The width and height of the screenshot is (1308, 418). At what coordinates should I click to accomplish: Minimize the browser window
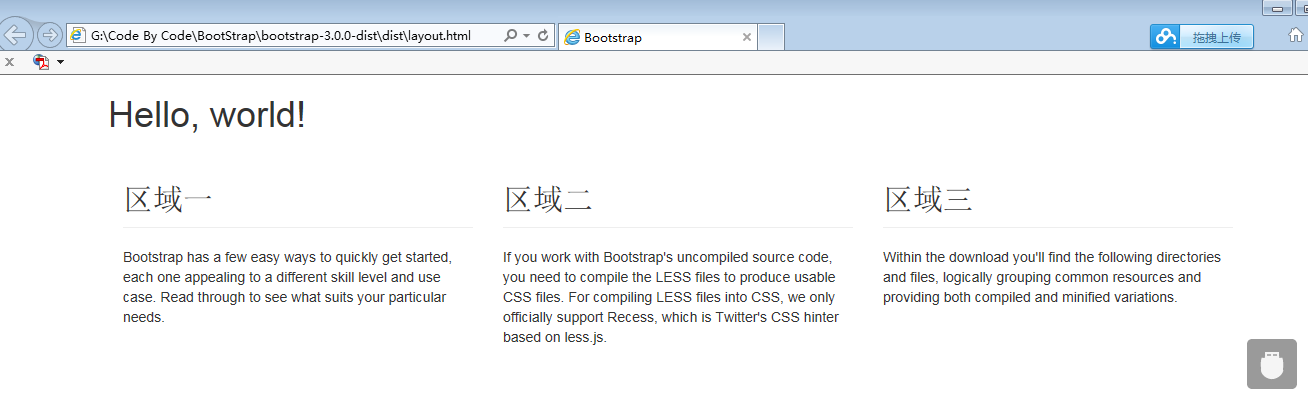click(1277, 8)
